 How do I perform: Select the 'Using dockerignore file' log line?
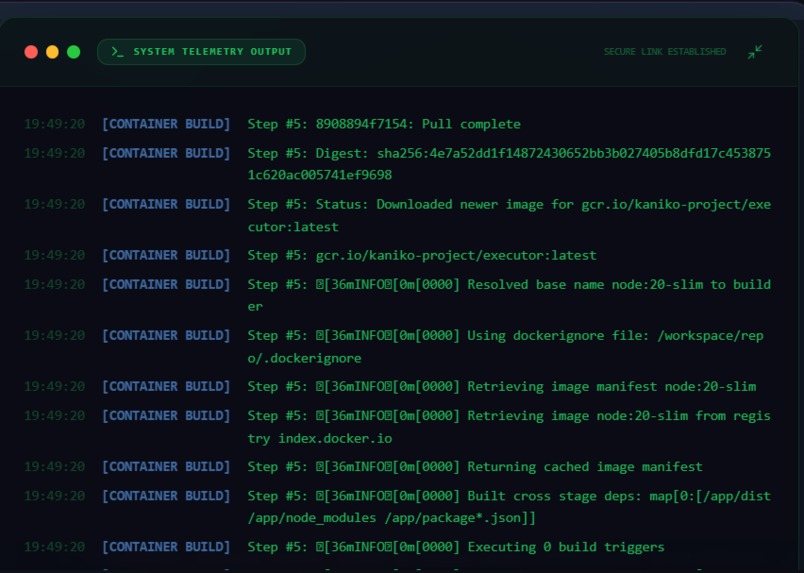[398, 347]
